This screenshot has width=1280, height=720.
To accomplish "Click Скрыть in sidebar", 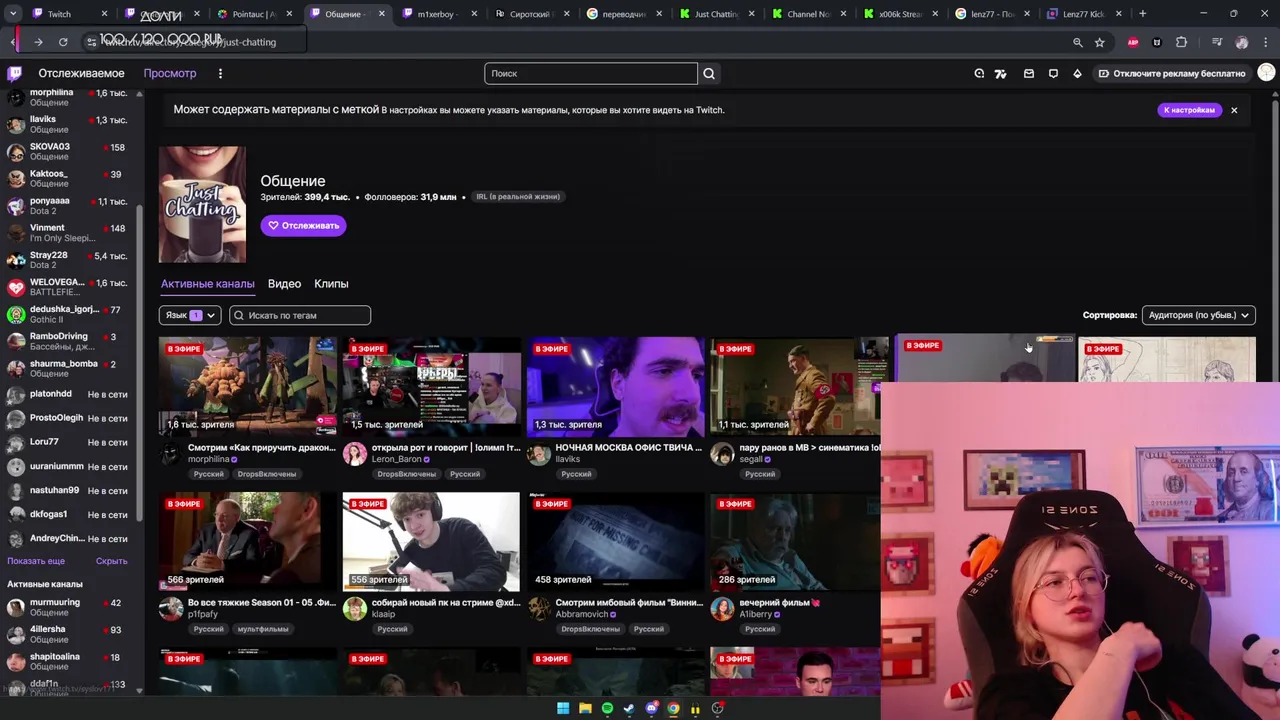I will pos(111,561).
